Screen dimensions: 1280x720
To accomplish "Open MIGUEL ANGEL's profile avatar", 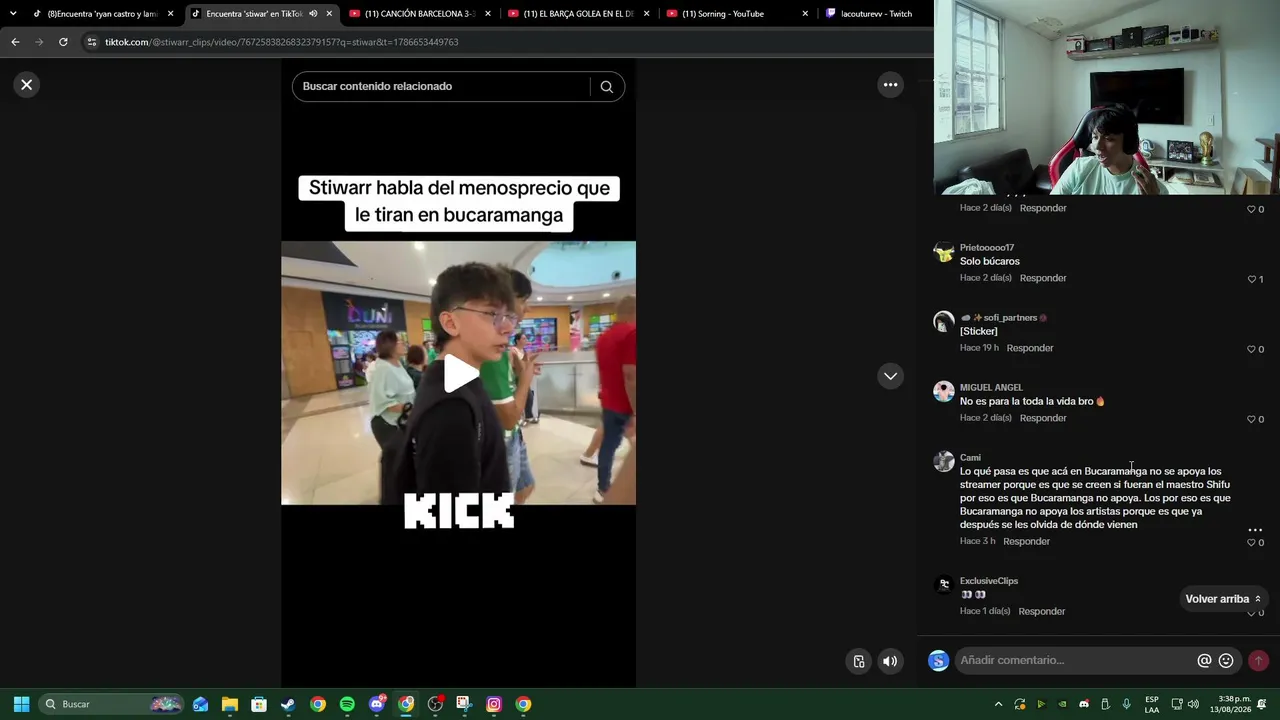I will pyautogui.click(x=943, y=391).
